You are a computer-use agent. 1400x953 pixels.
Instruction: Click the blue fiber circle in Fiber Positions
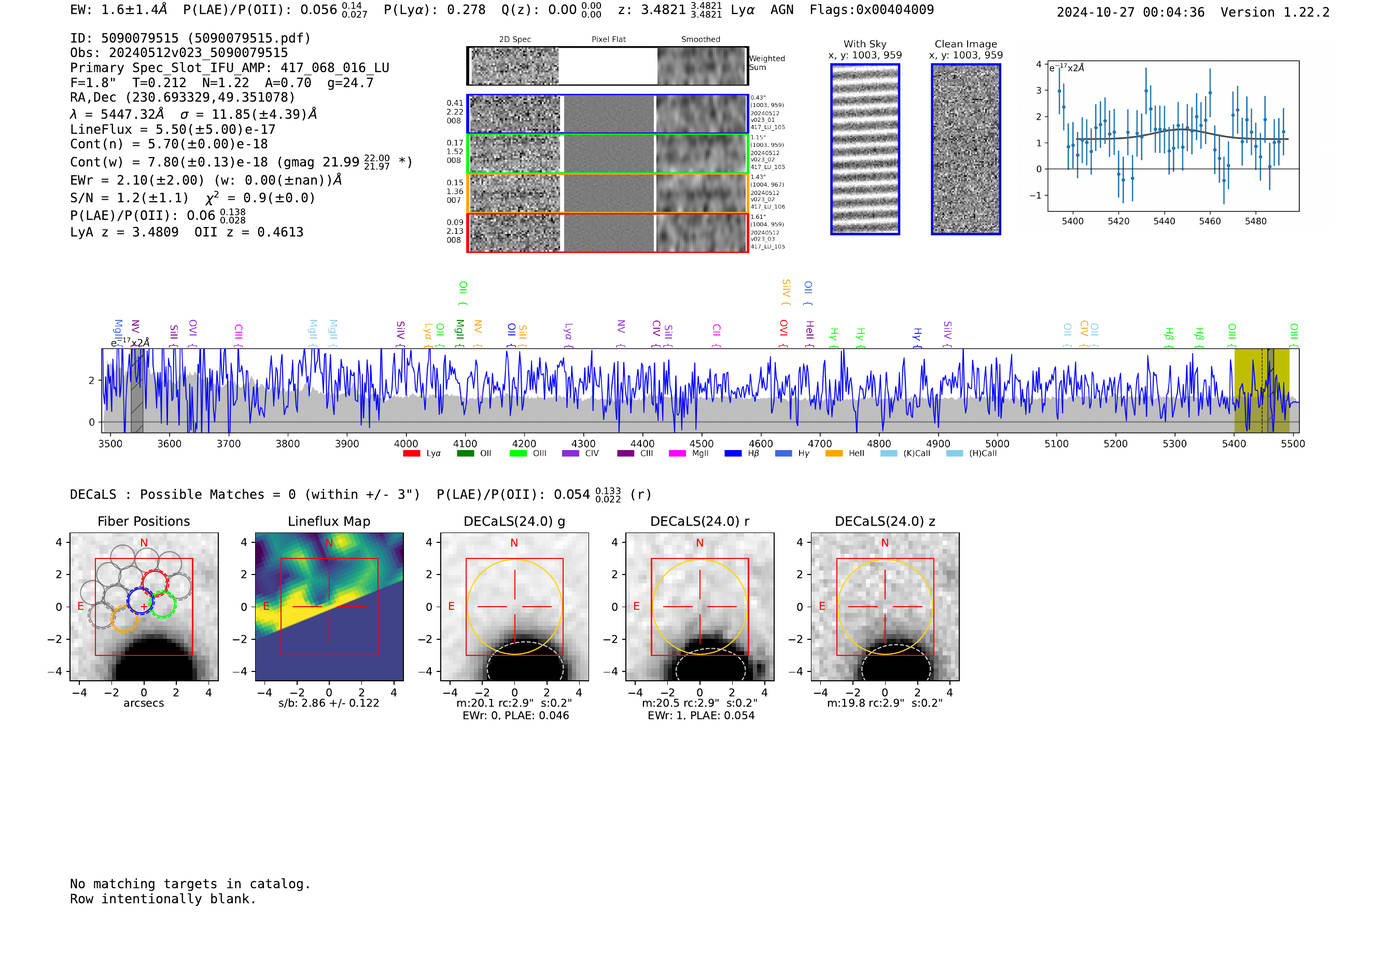pyautogui.click(x=140, y=602)
